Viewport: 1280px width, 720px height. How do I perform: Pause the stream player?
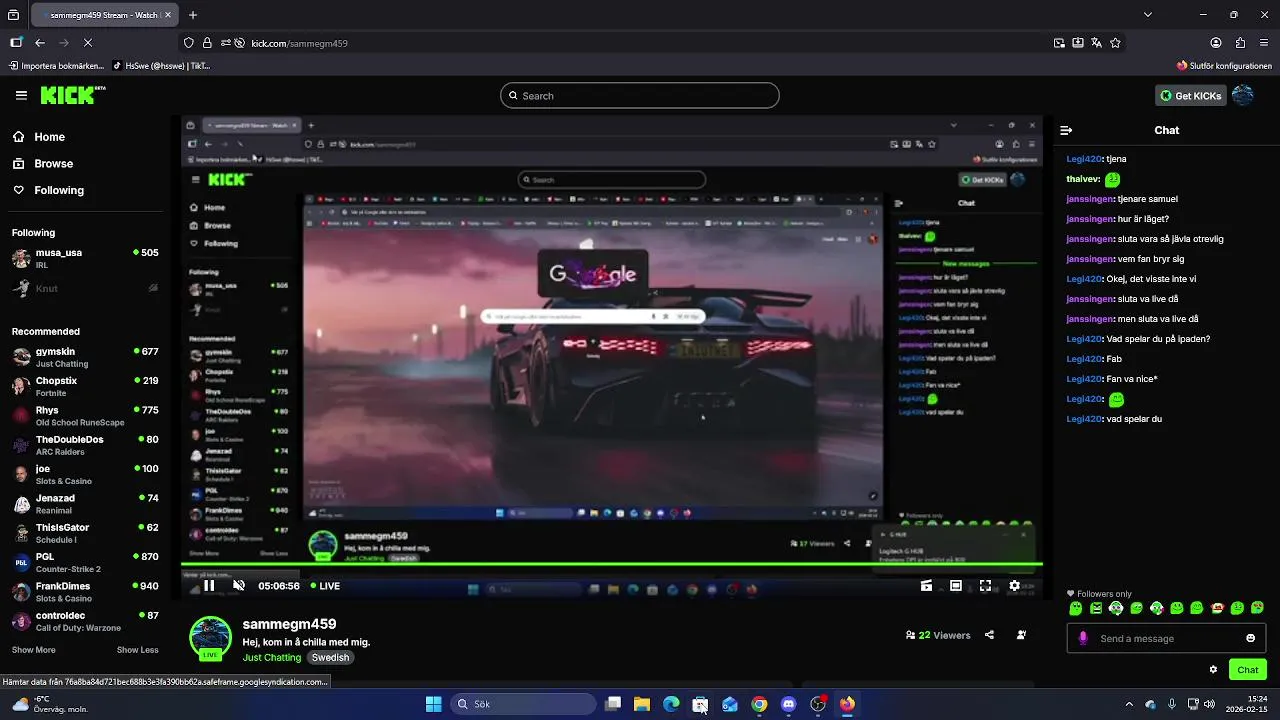[209, 586]
